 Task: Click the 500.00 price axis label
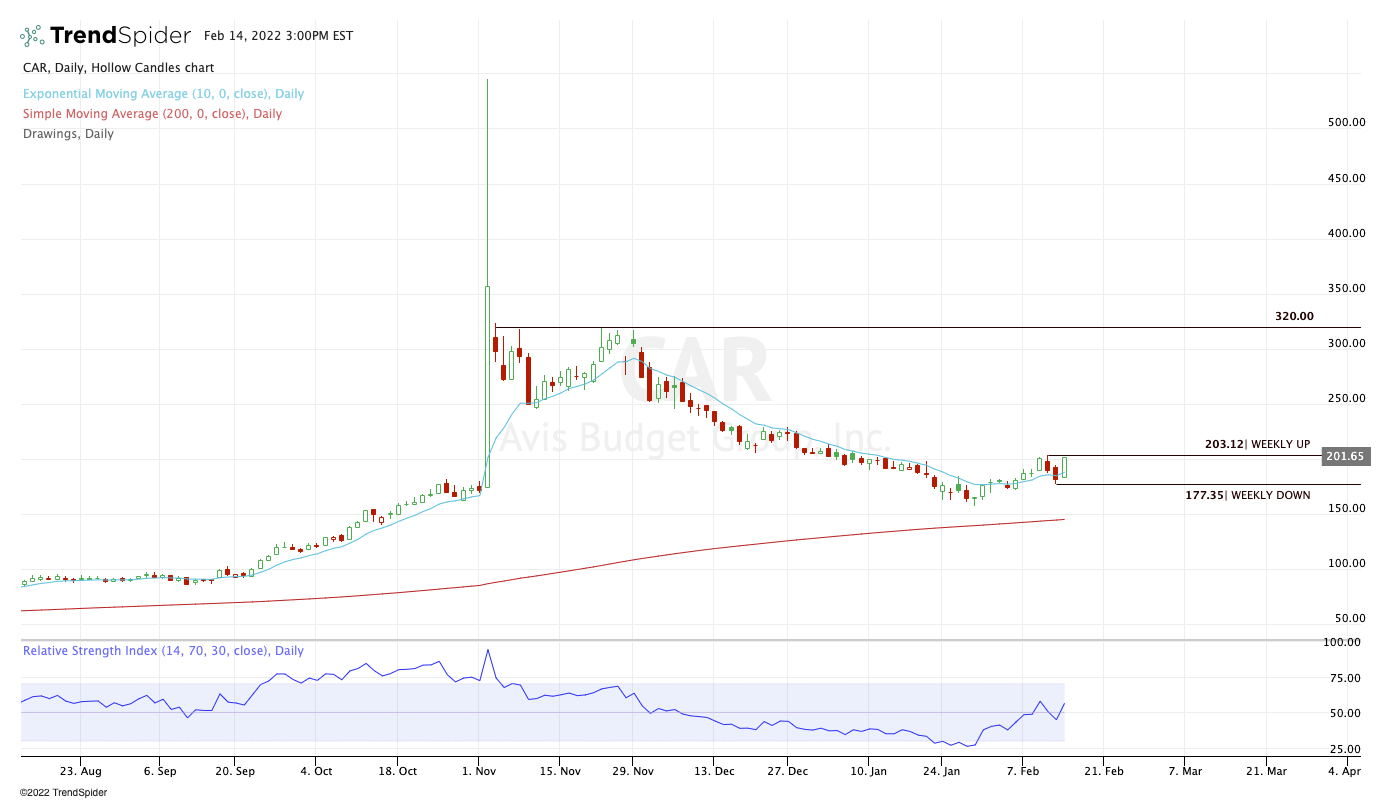pos(1347,123)
